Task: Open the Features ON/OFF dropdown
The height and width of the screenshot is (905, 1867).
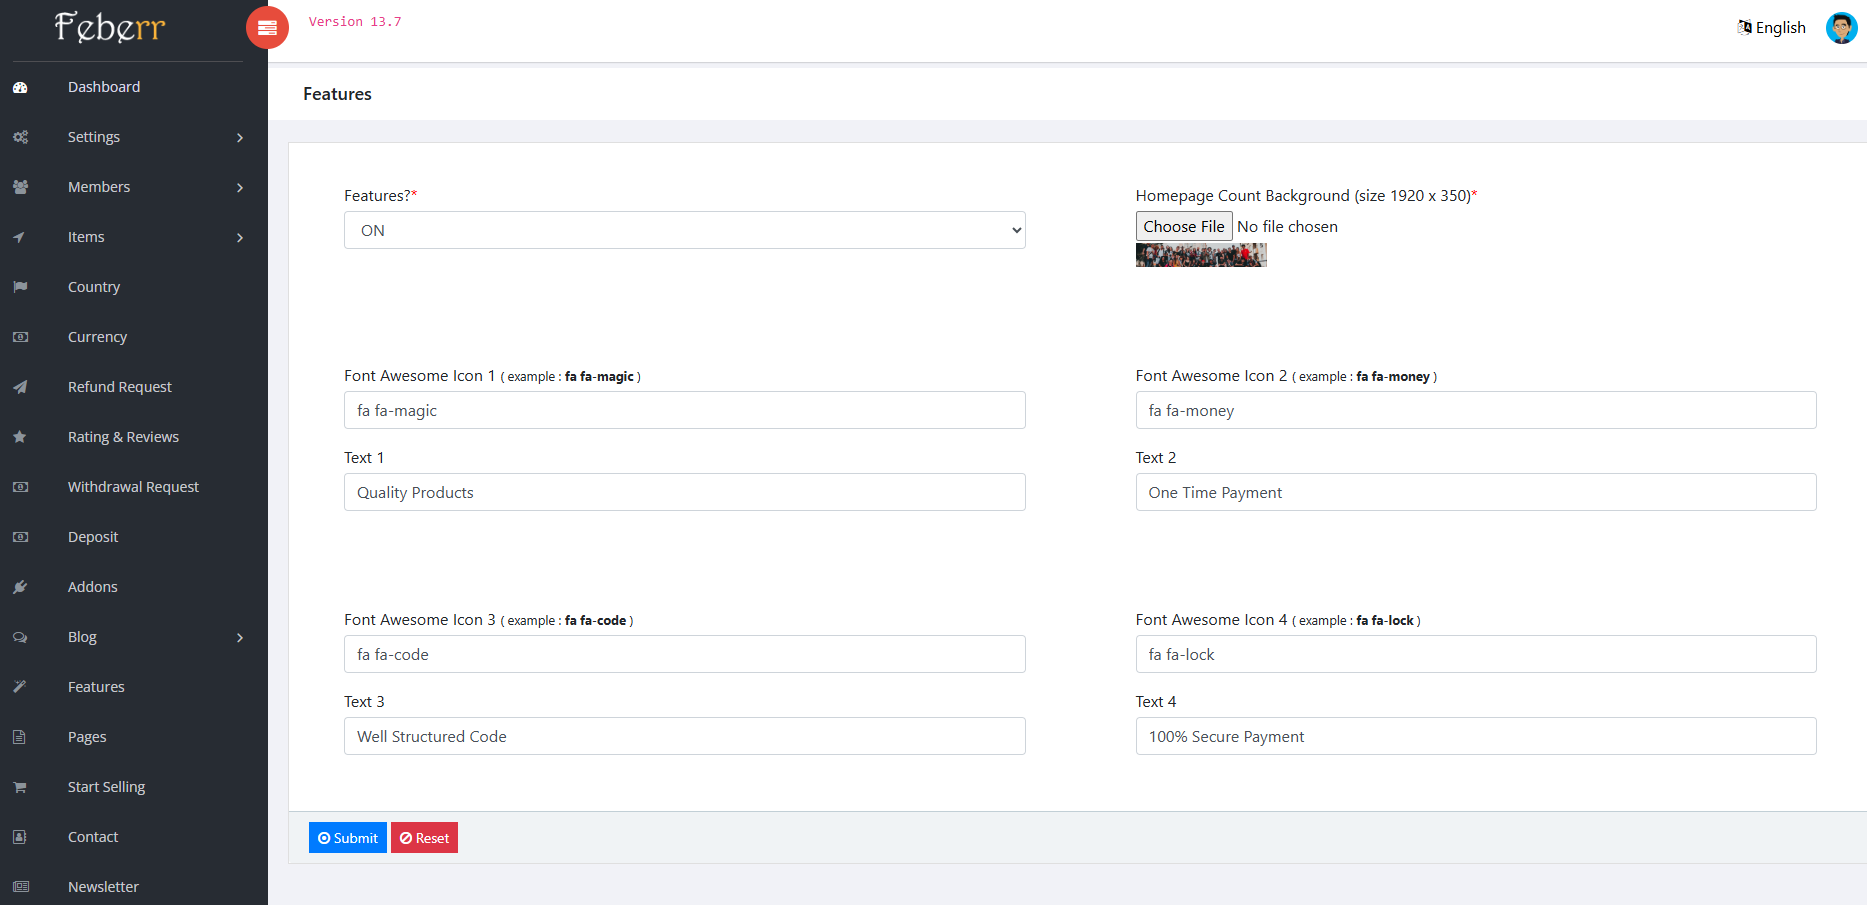Action: click(x=685, y=230)
